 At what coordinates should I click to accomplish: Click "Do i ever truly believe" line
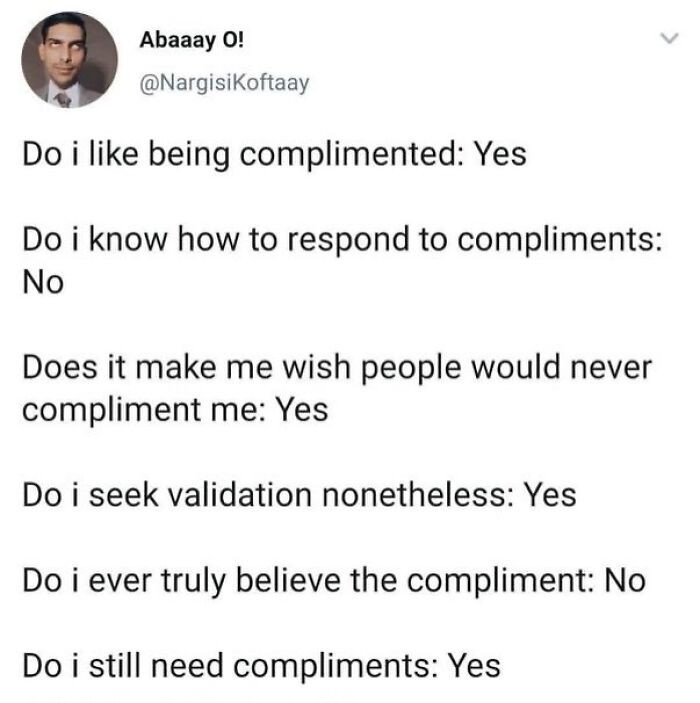[x=333, y=581]
